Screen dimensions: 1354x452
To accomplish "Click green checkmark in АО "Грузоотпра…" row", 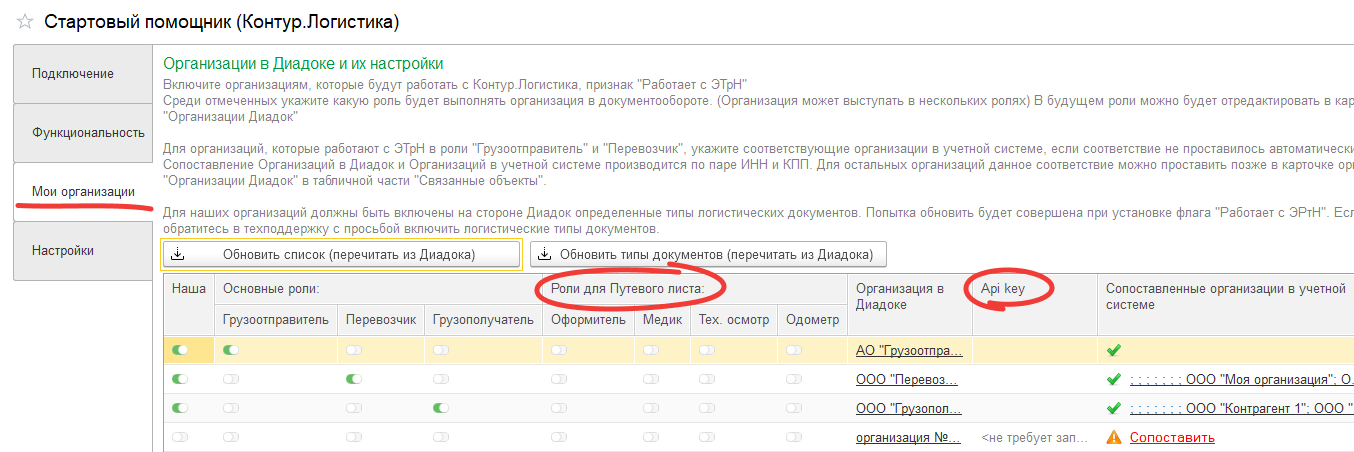I will (x=1114, y=351).
